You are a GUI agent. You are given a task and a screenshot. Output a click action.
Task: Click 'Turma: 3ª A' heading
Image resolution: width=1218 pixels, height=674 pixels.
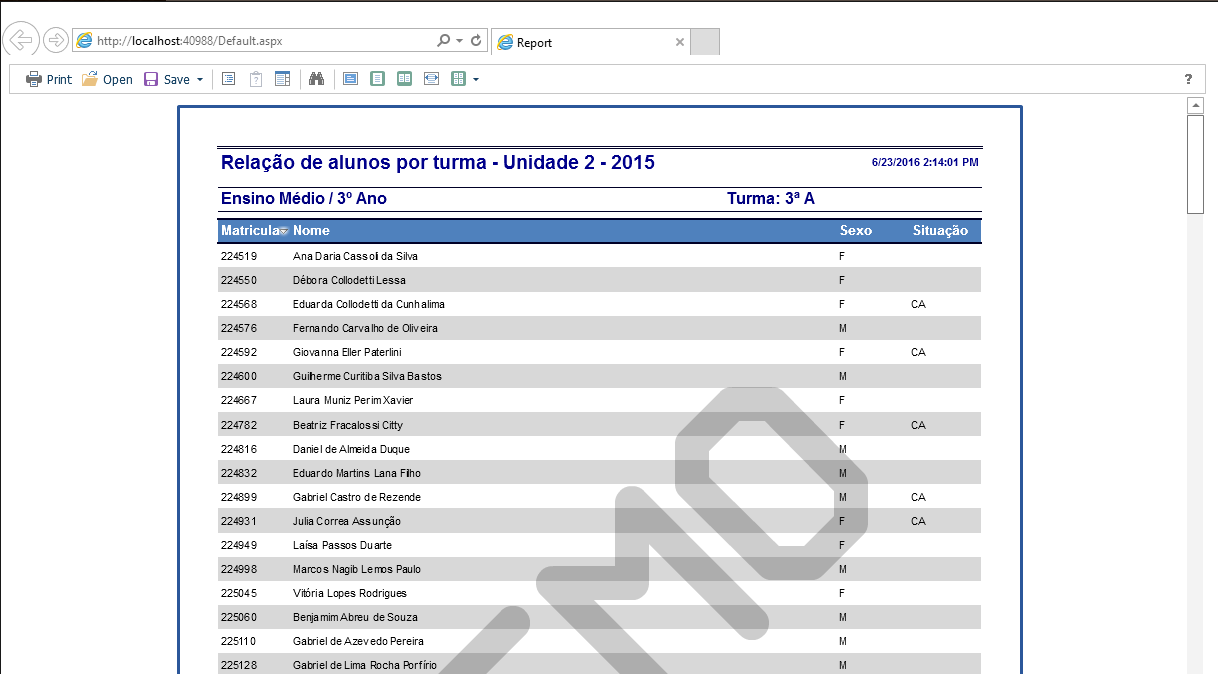(771, 199)
